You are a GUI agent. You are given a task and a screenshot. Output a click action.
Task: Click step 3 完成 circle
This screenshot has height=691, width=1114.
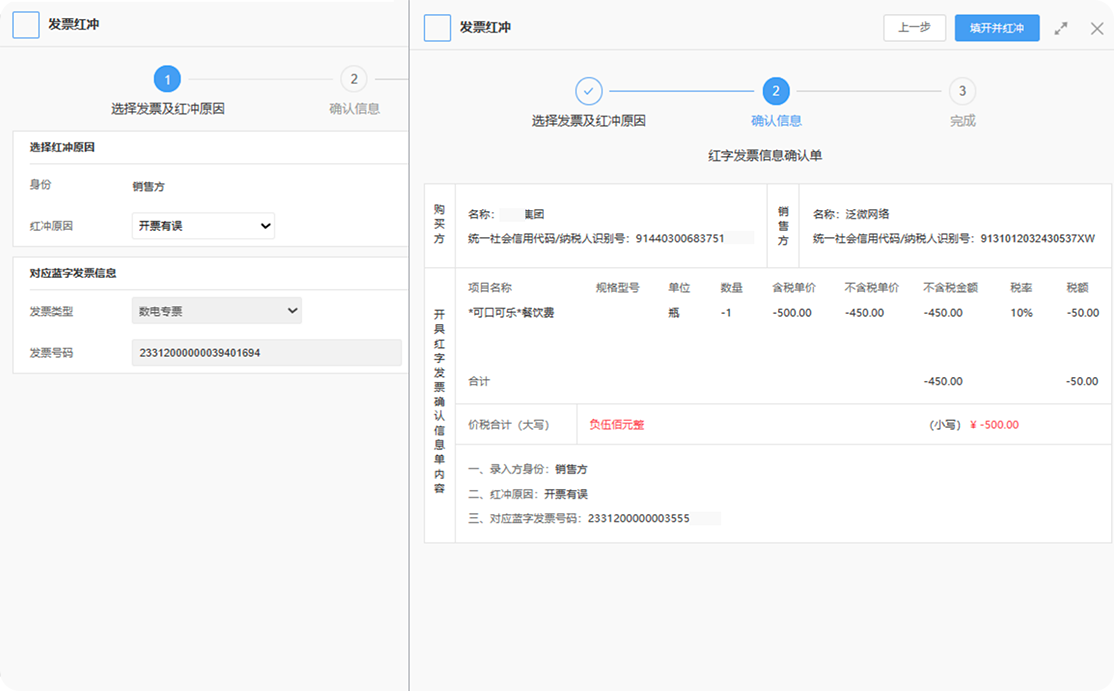click(x=962, y=92)
